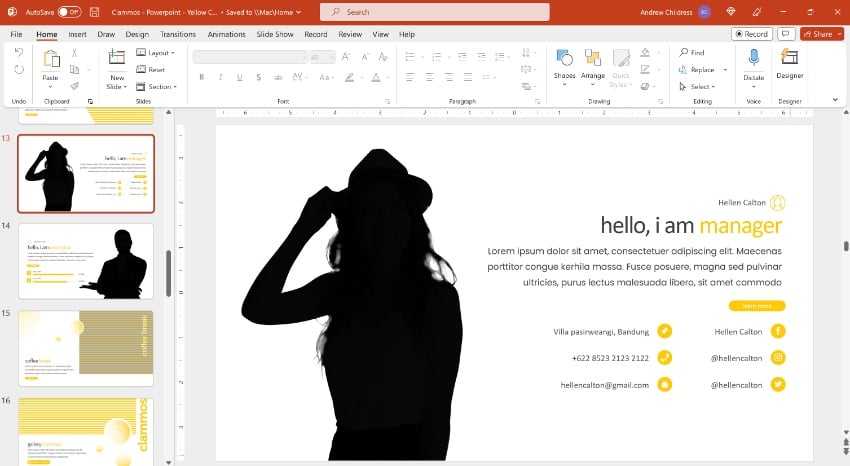Expand the Section dropdown
Image resolution: width=850 pixels, height=466 pixels.
pos(160,86)
